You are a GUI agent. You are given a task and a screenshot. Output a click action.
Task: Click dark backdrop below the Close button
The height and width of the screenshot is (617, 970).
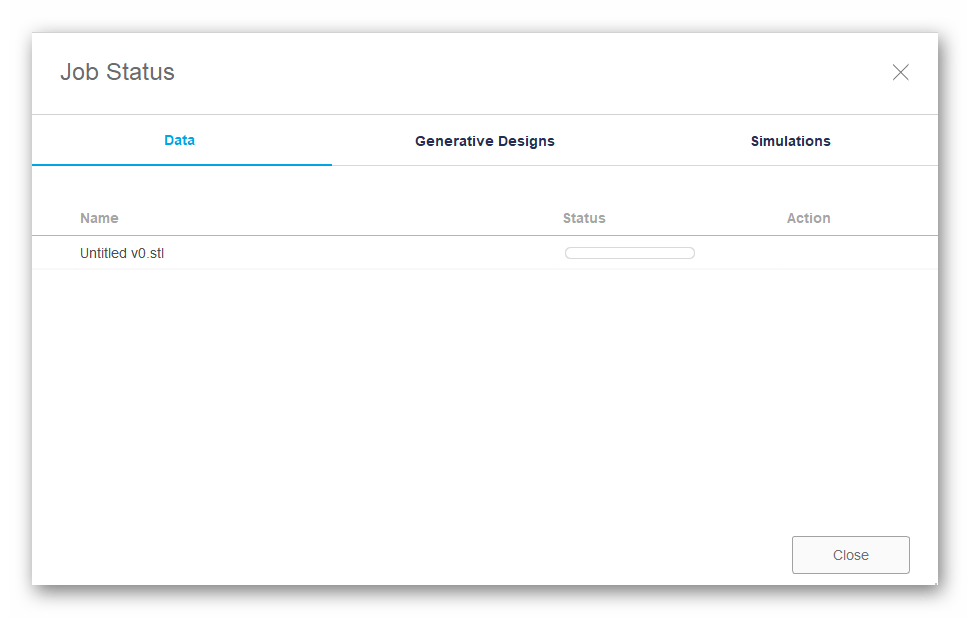click(850, 600)
